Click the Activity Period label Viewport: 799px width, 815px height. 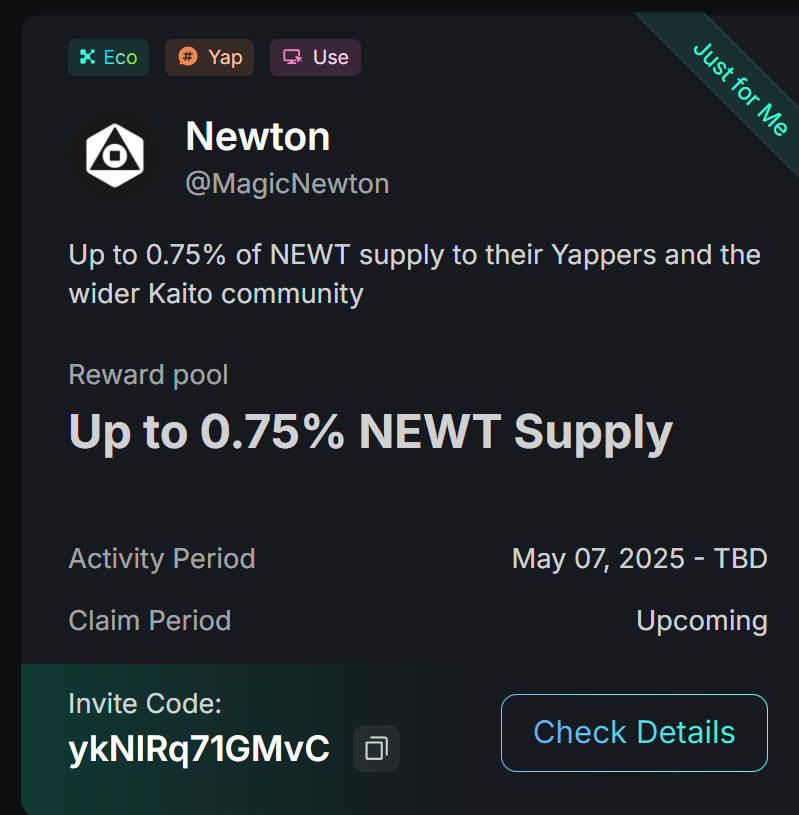coord(162,559)
